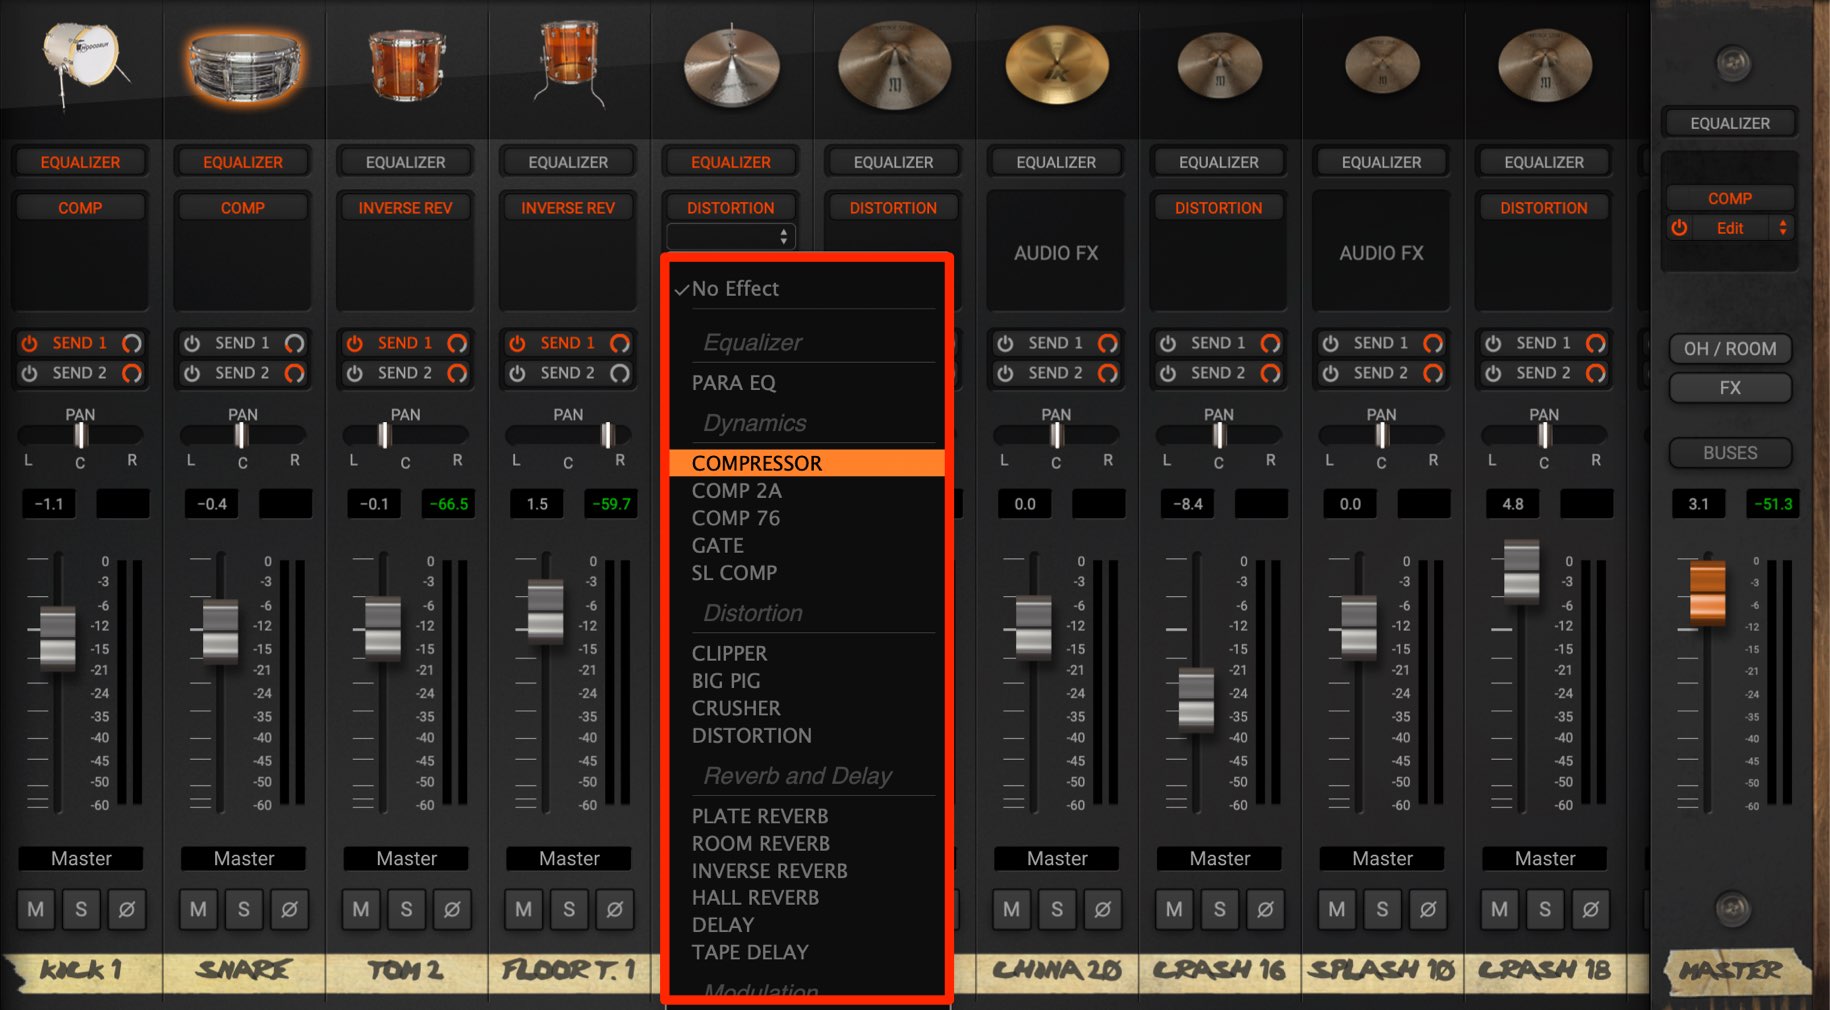Image resolution: width=1830 pixels, height=1010 pixels.
Task: Toggle Send 1 power on Tom 2
Action: coord(355,343)
